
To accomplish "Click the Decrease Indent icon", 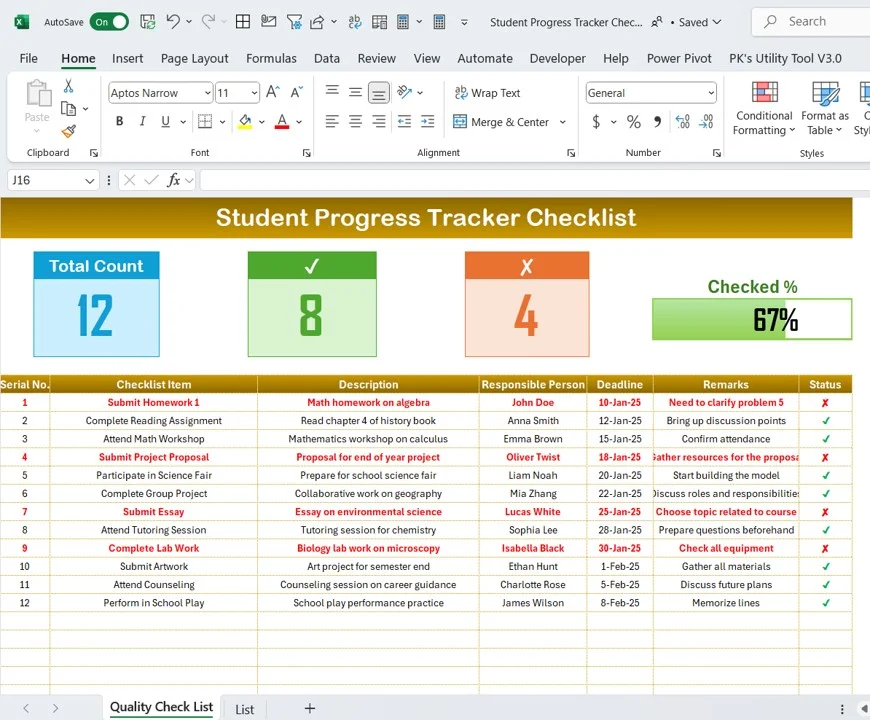I will click(x=404, y=121).
